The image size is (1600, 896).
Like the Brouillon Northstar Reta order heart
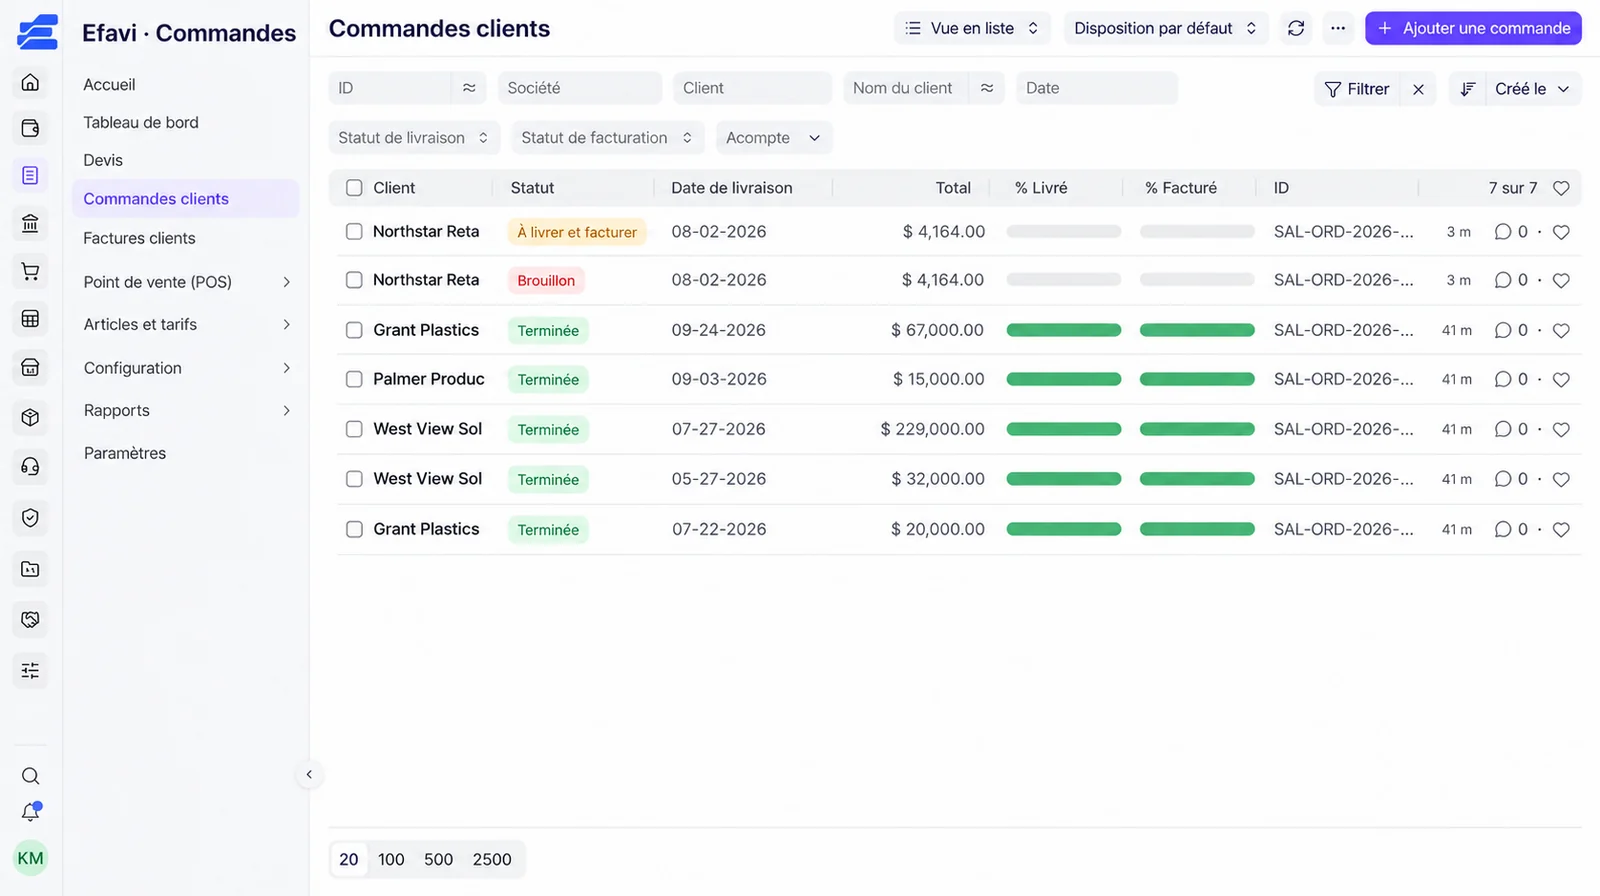(1561, 281)
